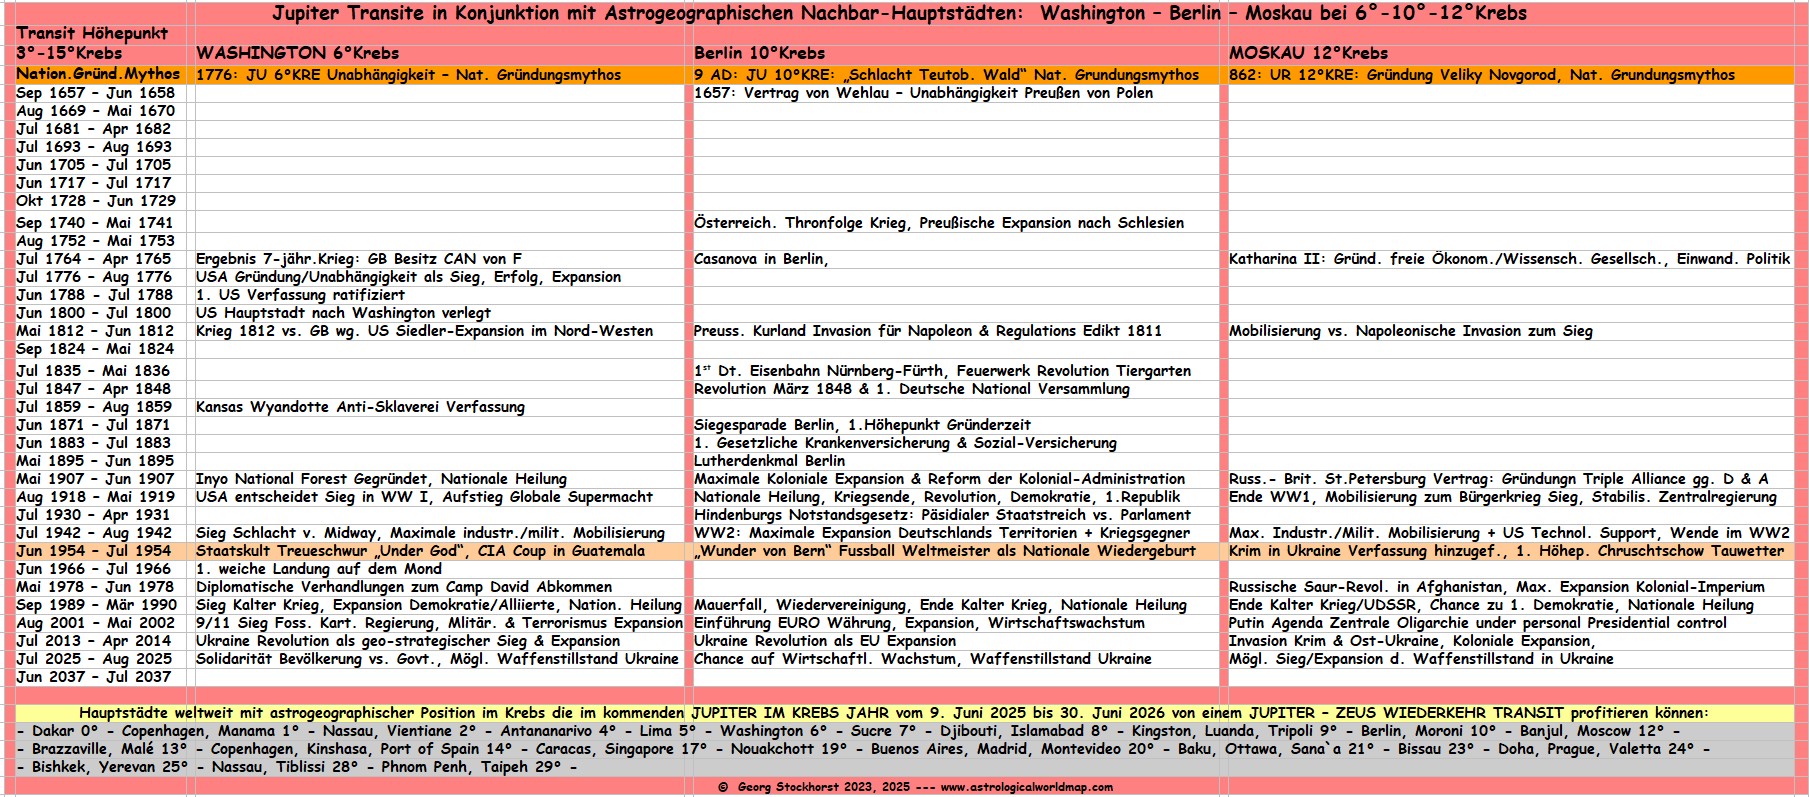
Task: Select the Sep 1657 - Jun 1658 date row
Action: tap(95, 93)
